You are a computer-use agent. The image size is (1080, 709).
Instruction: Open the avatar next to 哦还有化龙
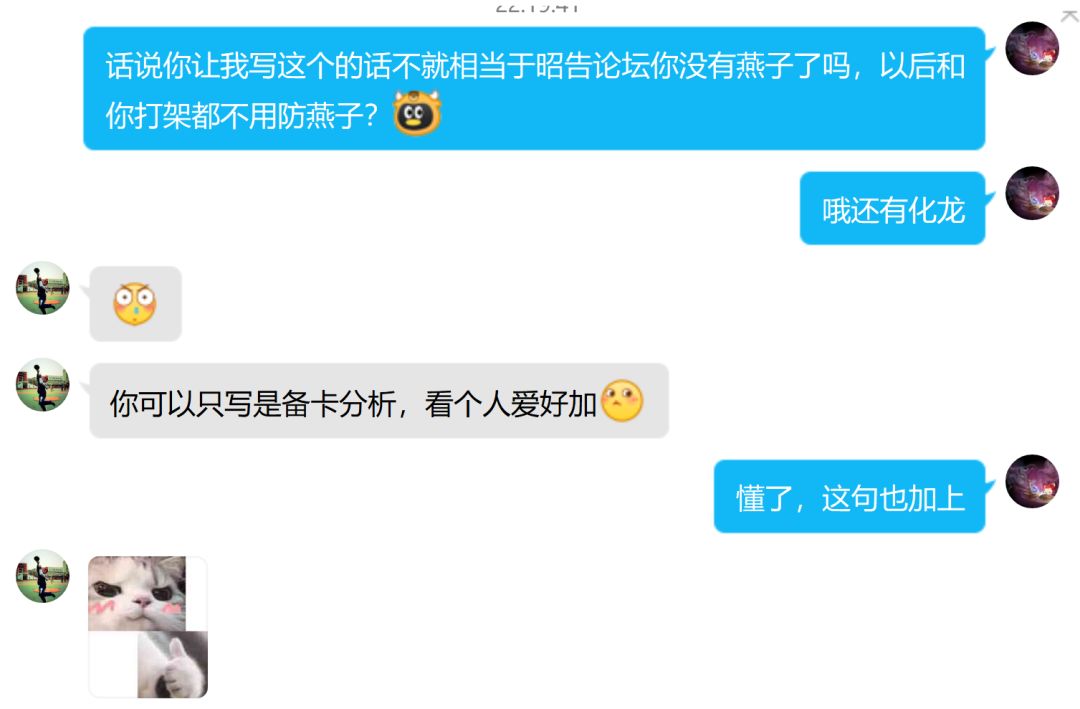pos(1032,193)
